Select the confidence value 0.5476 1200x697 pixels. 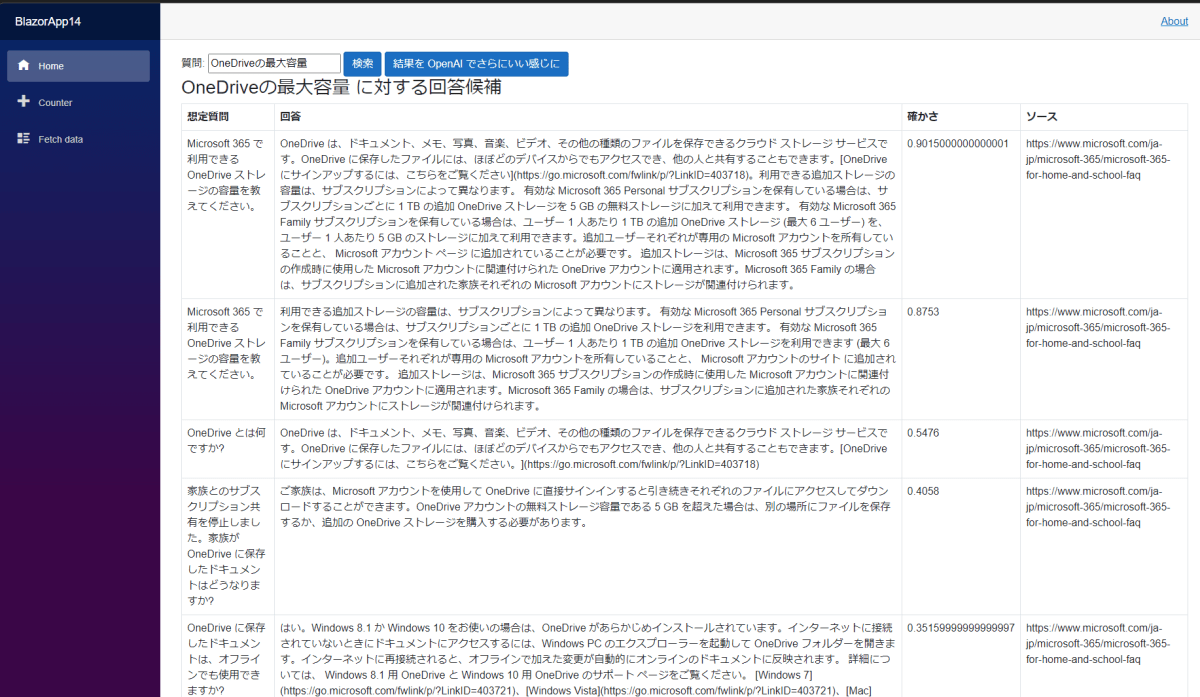(x=923, y=433)
